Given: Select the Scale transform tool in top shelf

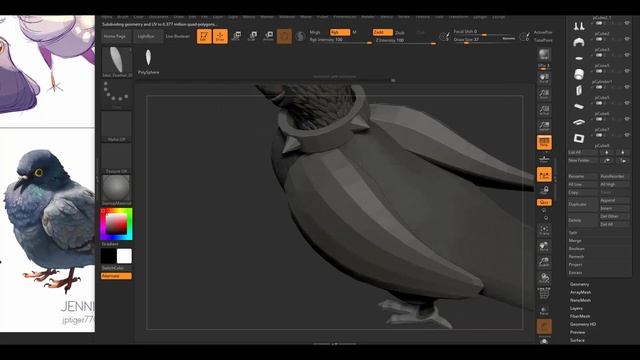Looking at the screenshot, I should click(252, 36).
